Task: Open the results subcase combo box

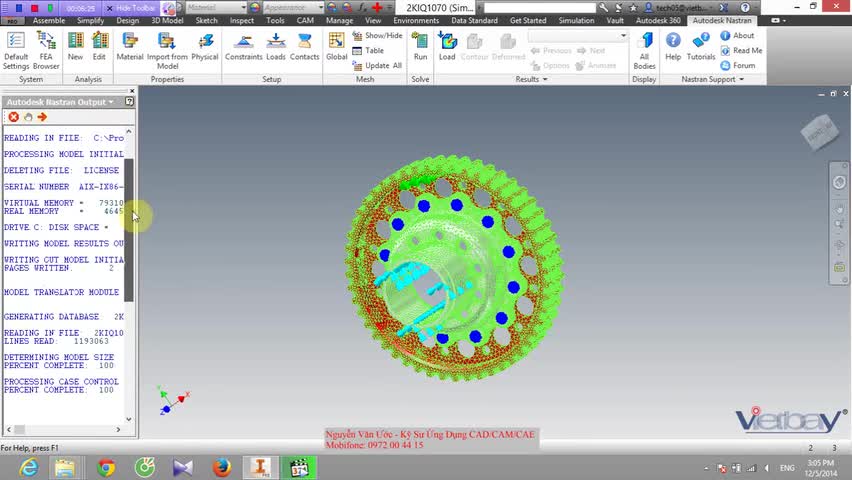Action: tap(578, 35)
